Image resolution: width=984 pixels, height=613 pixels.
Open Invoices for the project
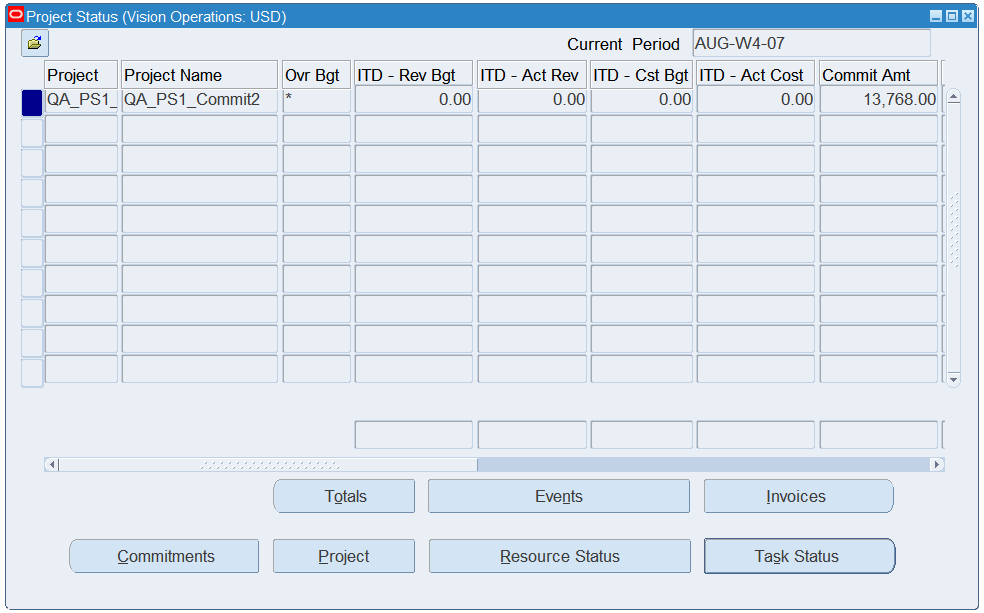click(798, 496)
